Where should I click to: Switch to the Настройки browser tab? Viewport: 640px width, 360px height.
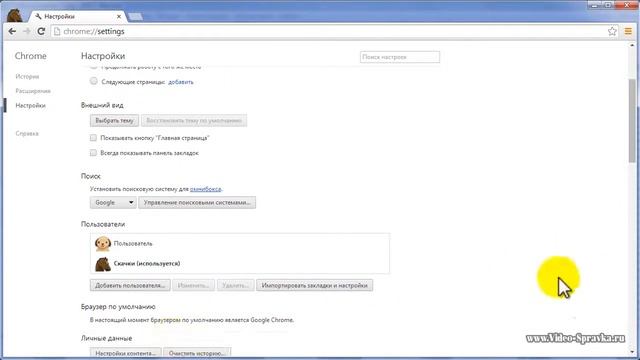(x=78, y=17)
